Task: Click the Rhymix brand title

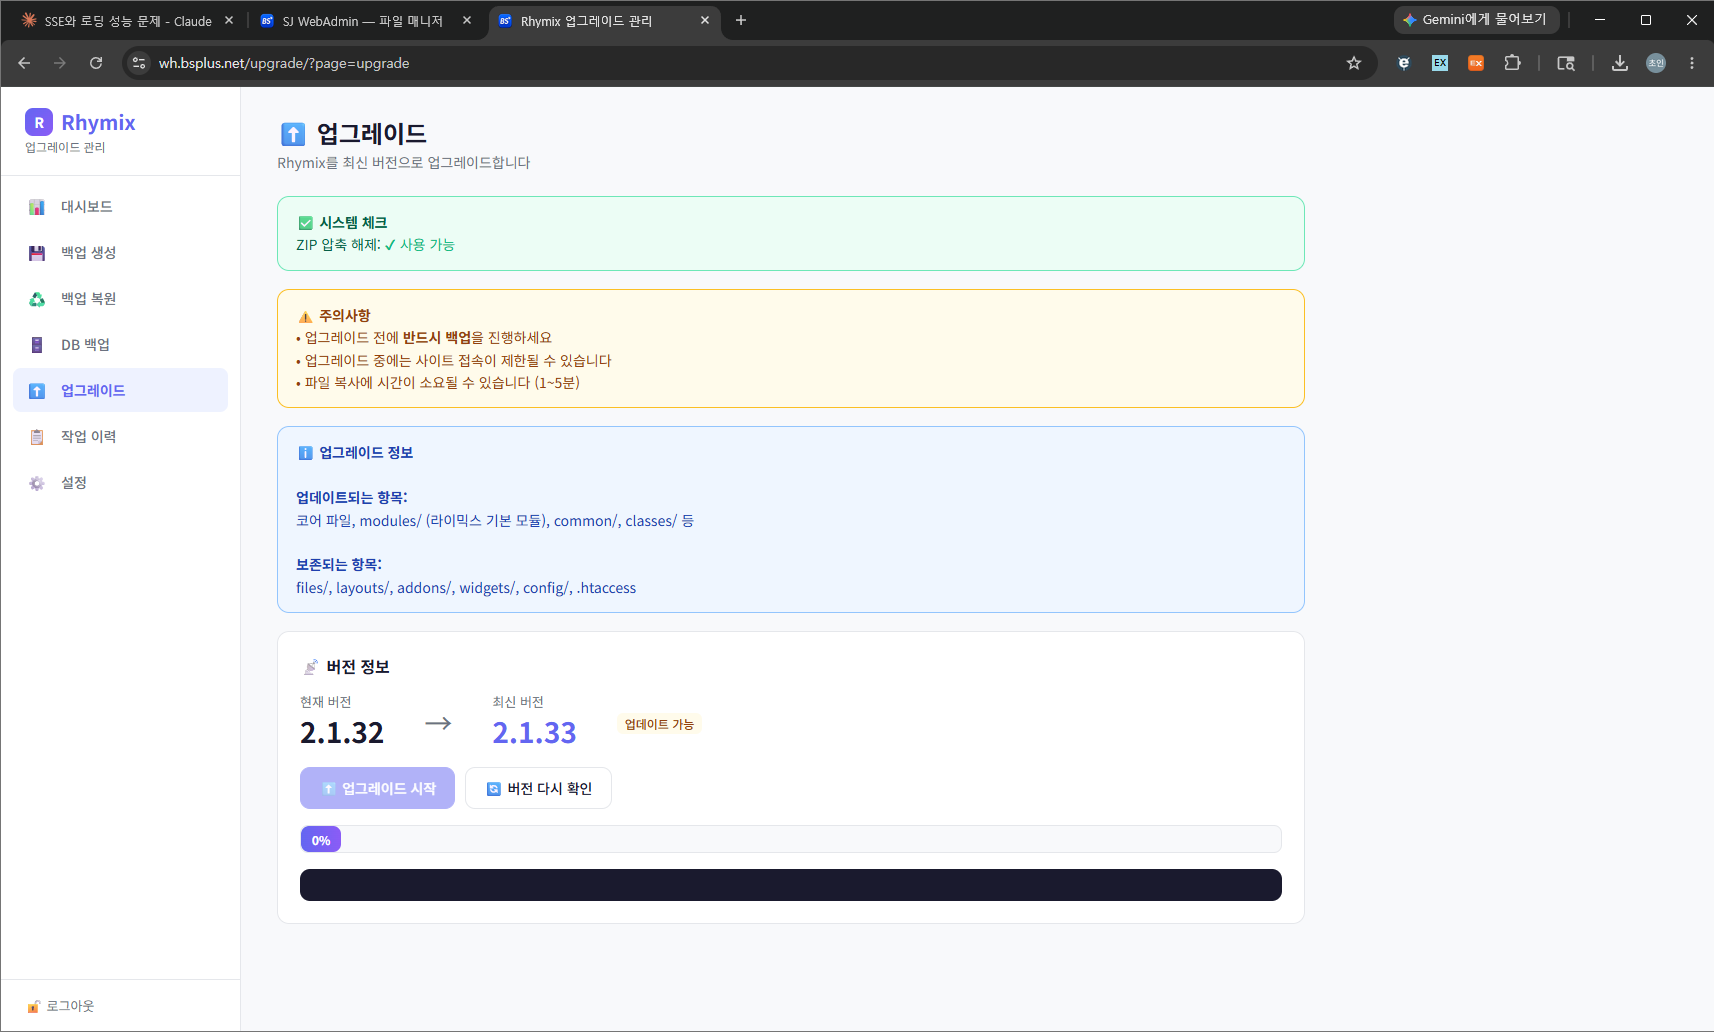Action: pyautogui.click(x=98, y=122)
